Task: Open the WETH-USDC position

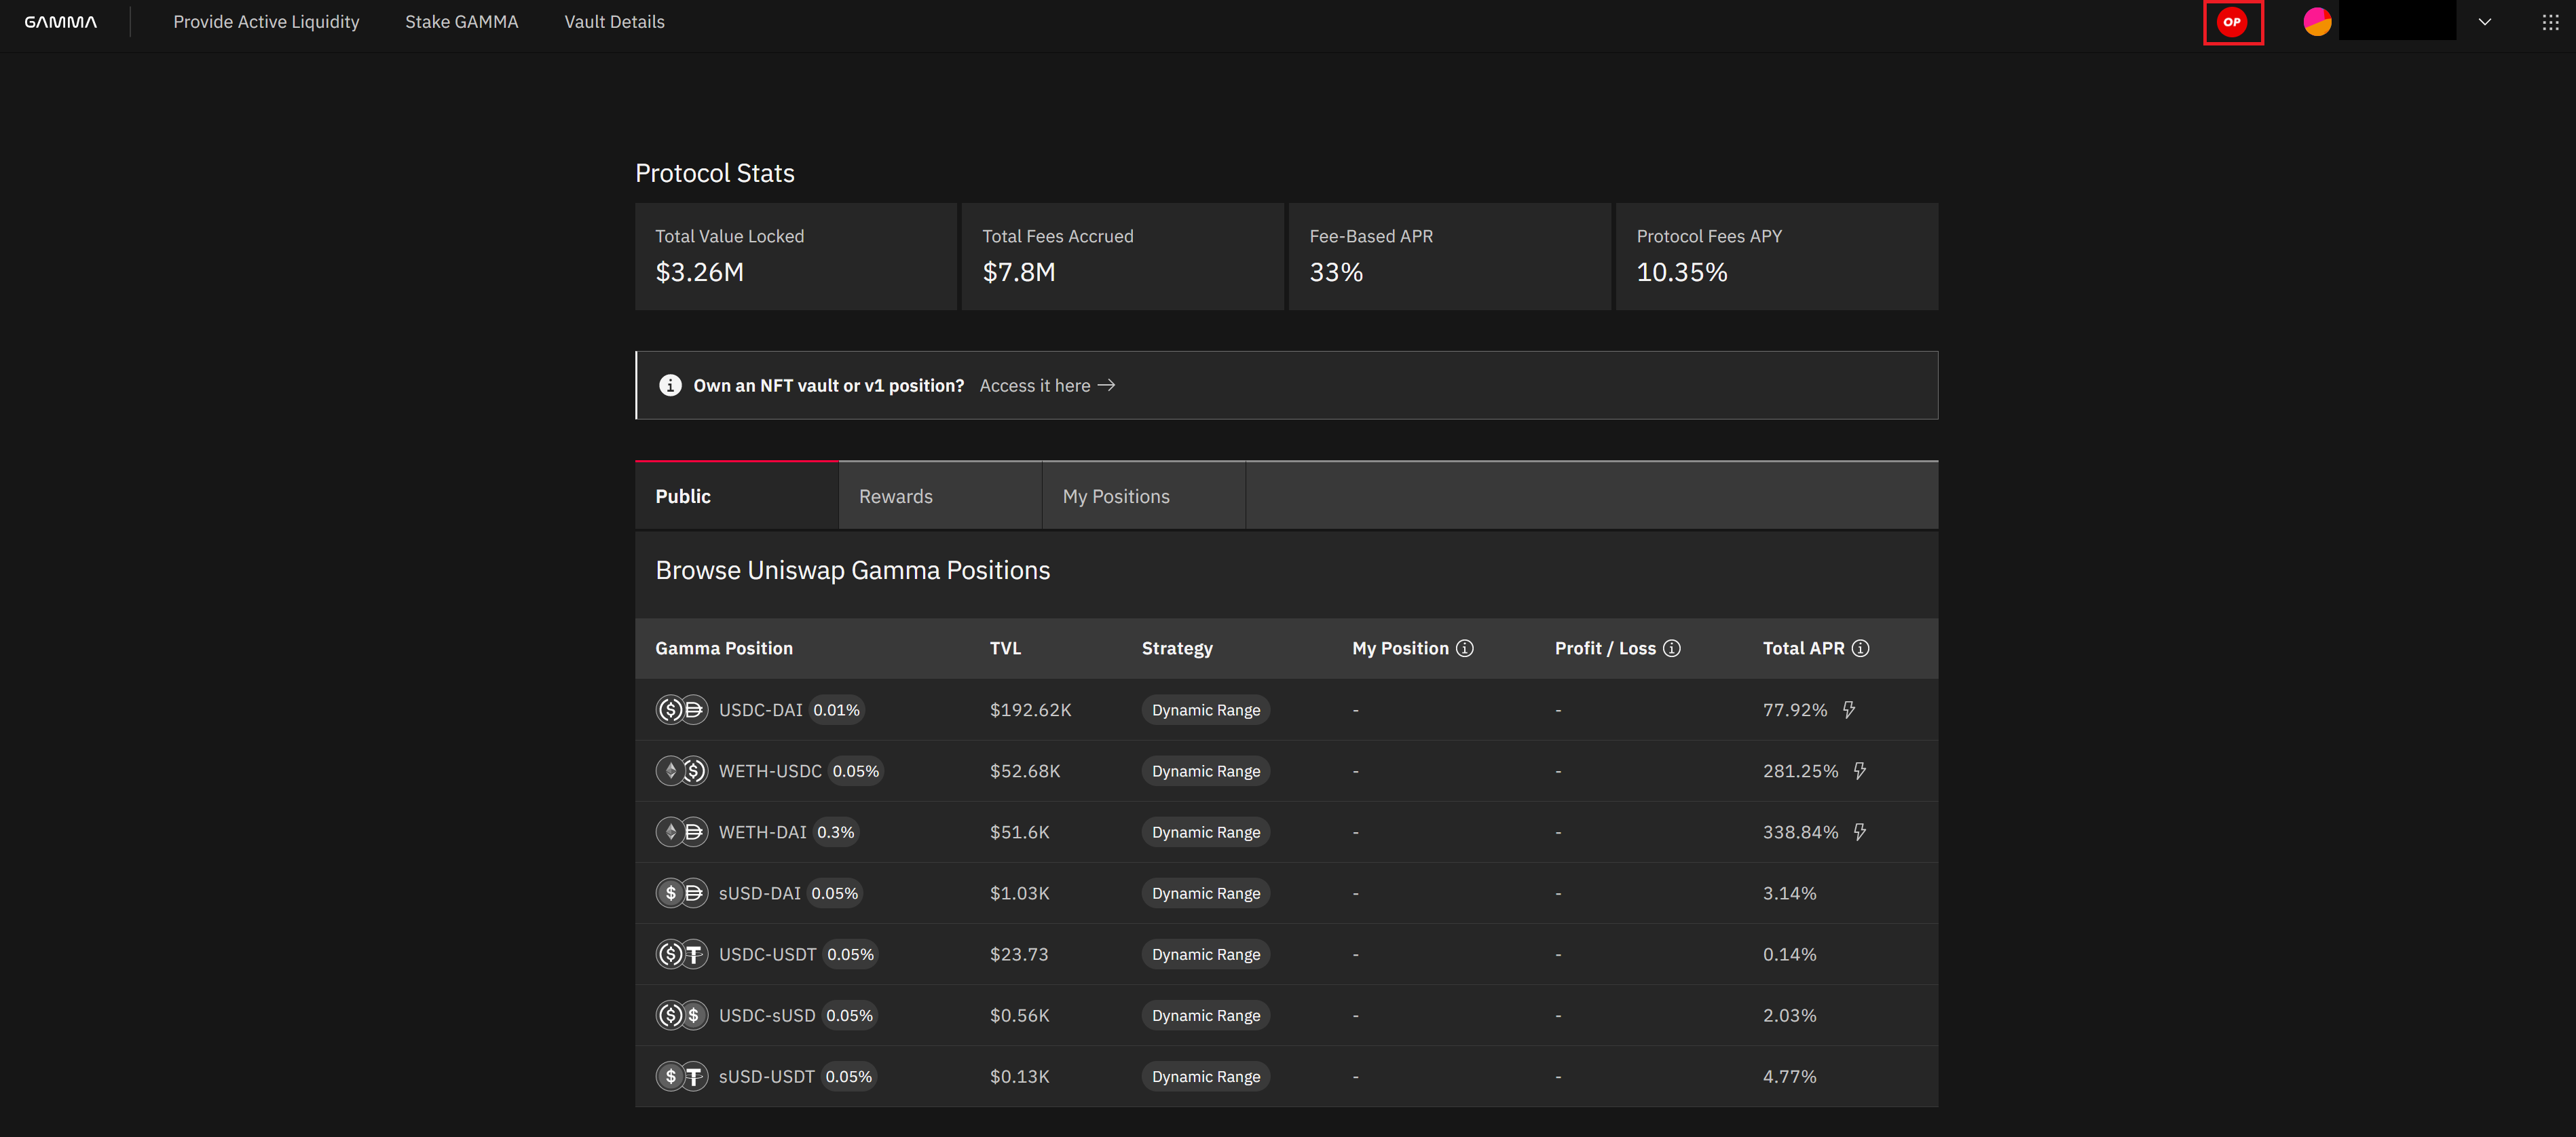Action: [x=1286, y=771]
